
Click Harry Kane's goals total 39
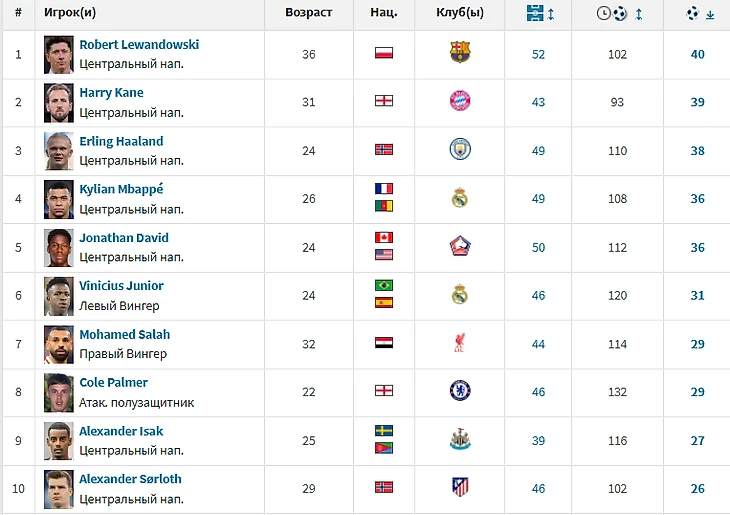coord(697,102)
